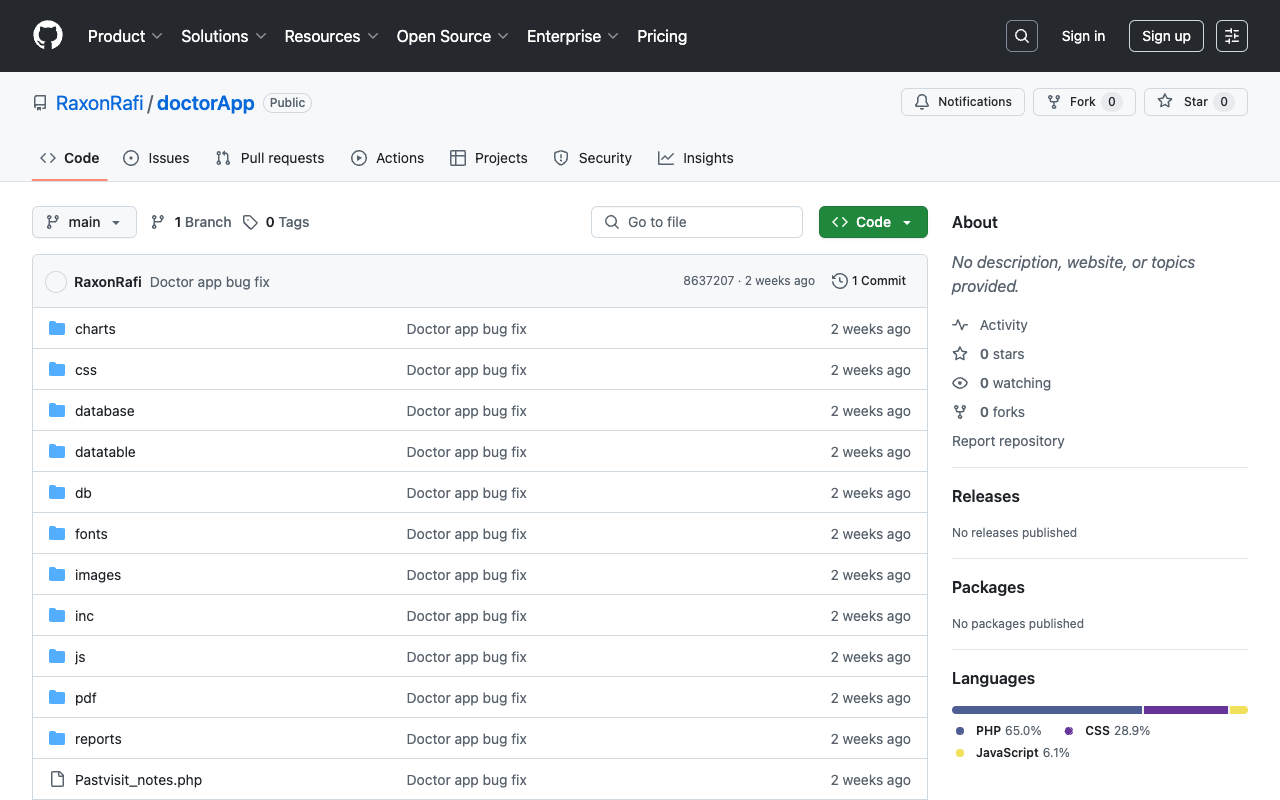Viewport: 1280px width, 800px height.
Task: Open the Projects tab
Action: 489,158
